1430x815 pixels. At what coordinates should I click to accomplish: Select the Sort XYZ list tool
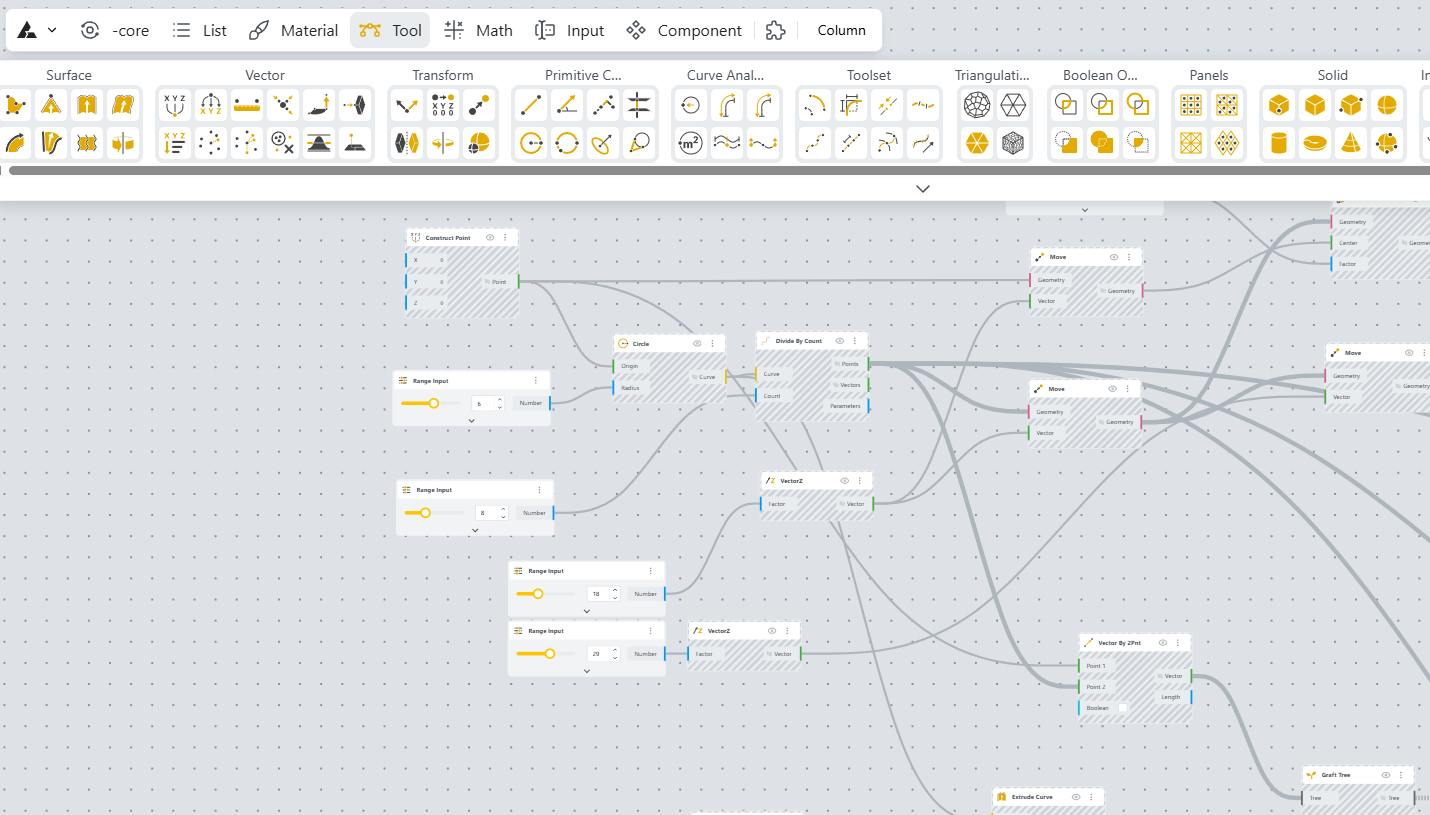click(x=175, y=143)
